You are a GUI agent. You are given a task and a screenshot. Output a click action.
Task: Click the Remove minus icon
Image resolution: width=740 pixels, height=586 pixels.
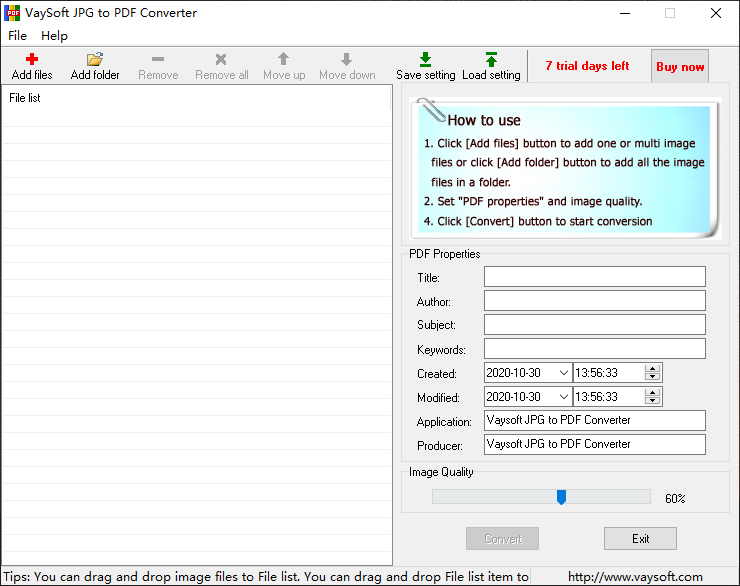158,59
